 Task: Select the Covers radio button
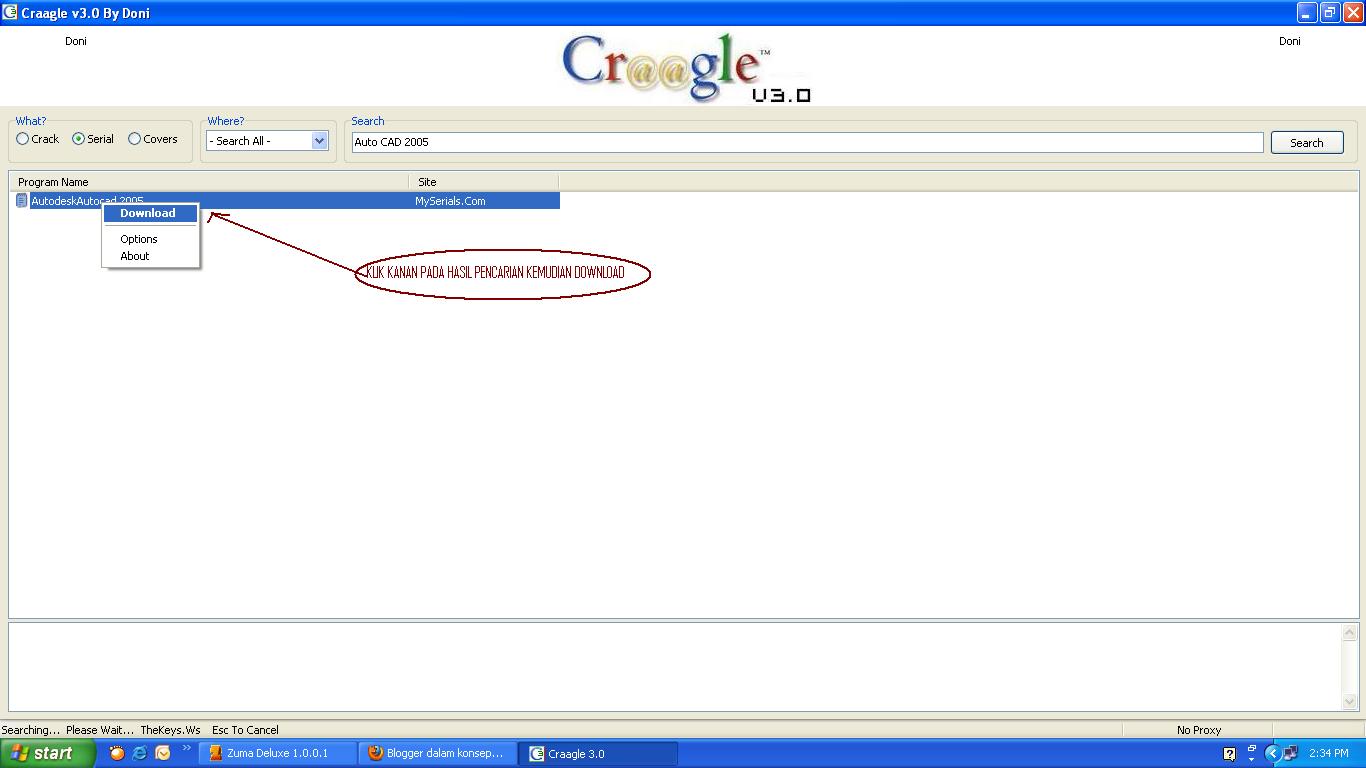[x=135, y=139]
